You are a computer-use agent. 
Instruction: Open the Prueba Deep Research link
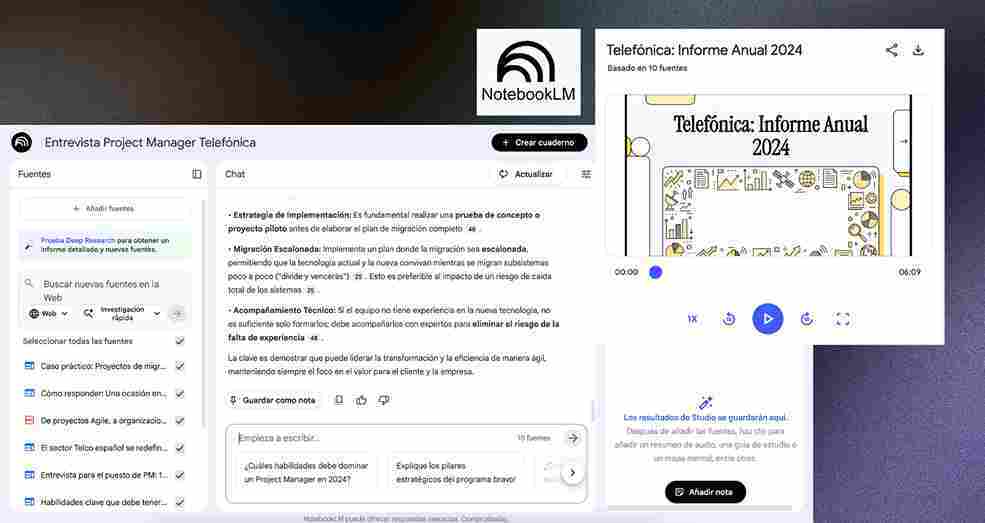(x=78, y=240)
